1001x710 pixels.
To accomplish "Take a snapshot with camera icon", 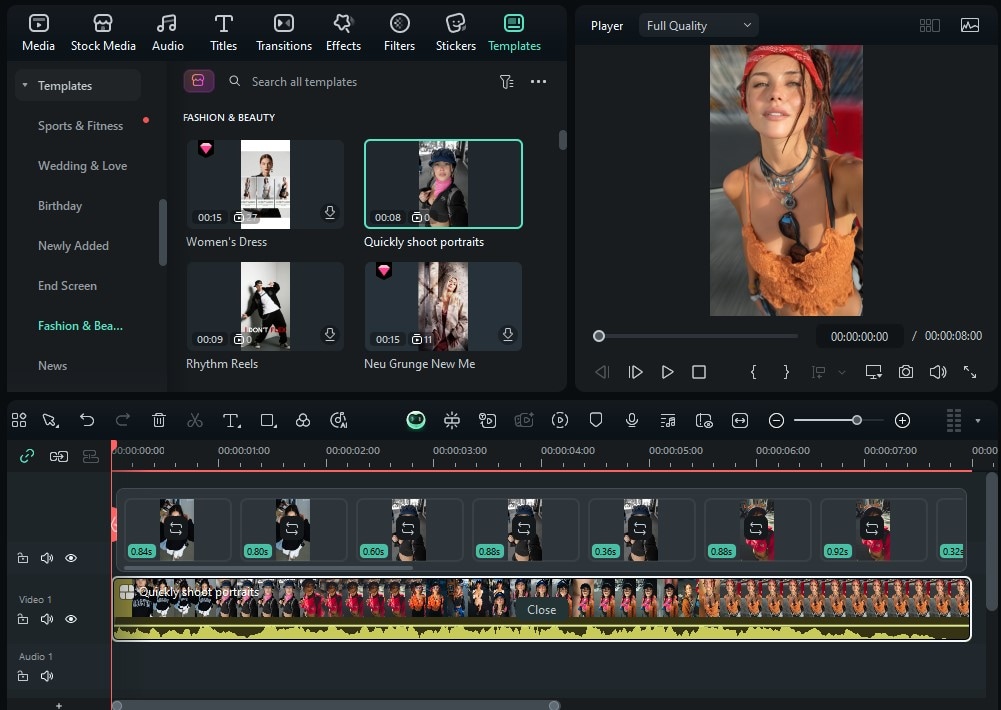I will click(x=905, y=372).
